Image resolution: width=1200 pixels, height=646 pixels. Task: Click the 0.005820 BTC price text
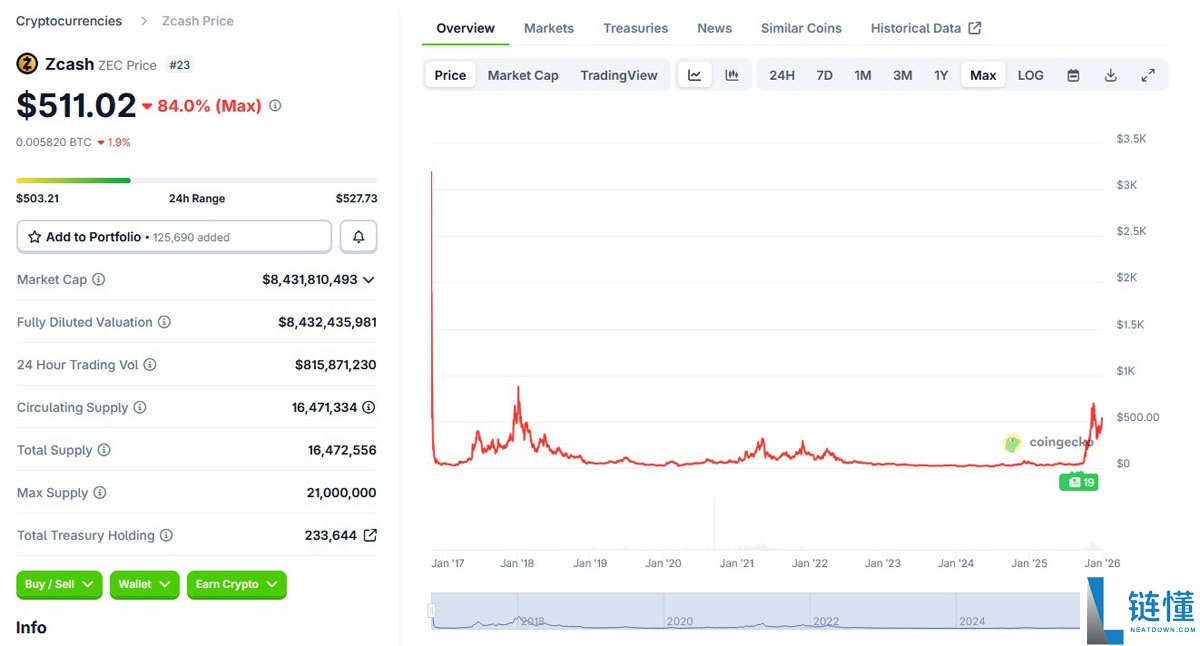(x=53, y=142)
